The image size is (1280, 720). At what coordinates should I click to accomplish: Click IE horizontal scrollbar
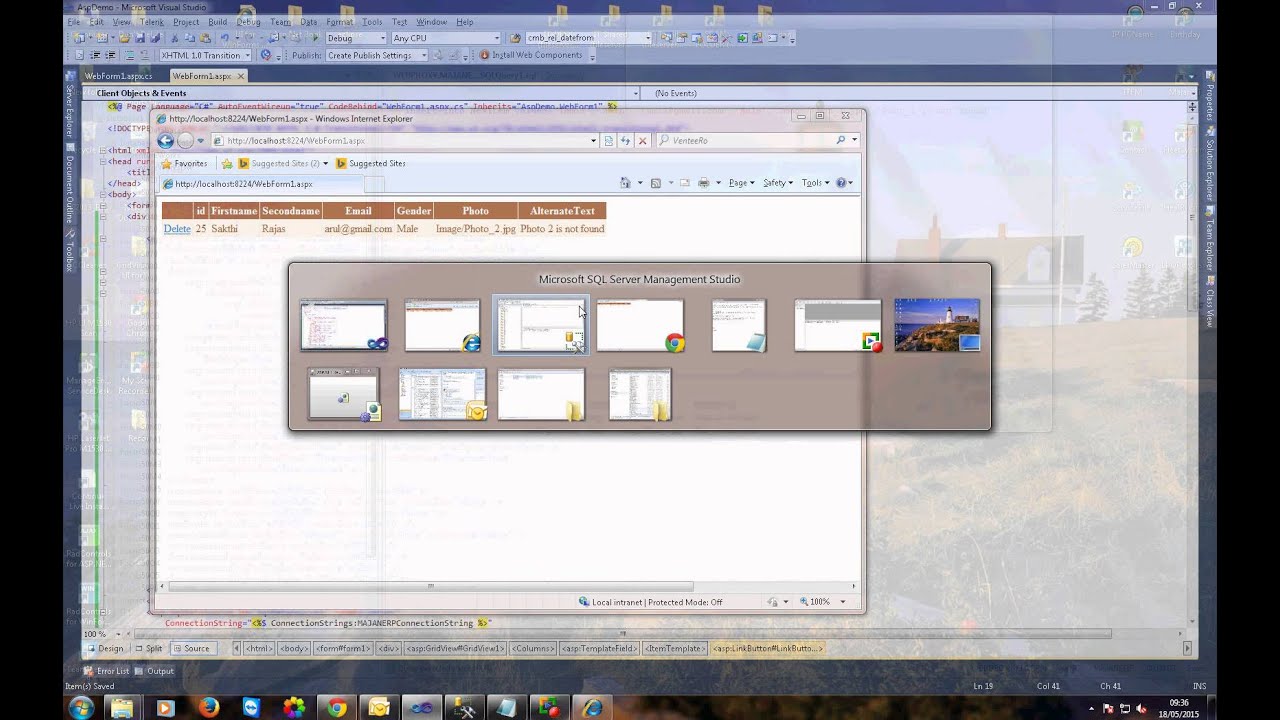pos(430,587)
